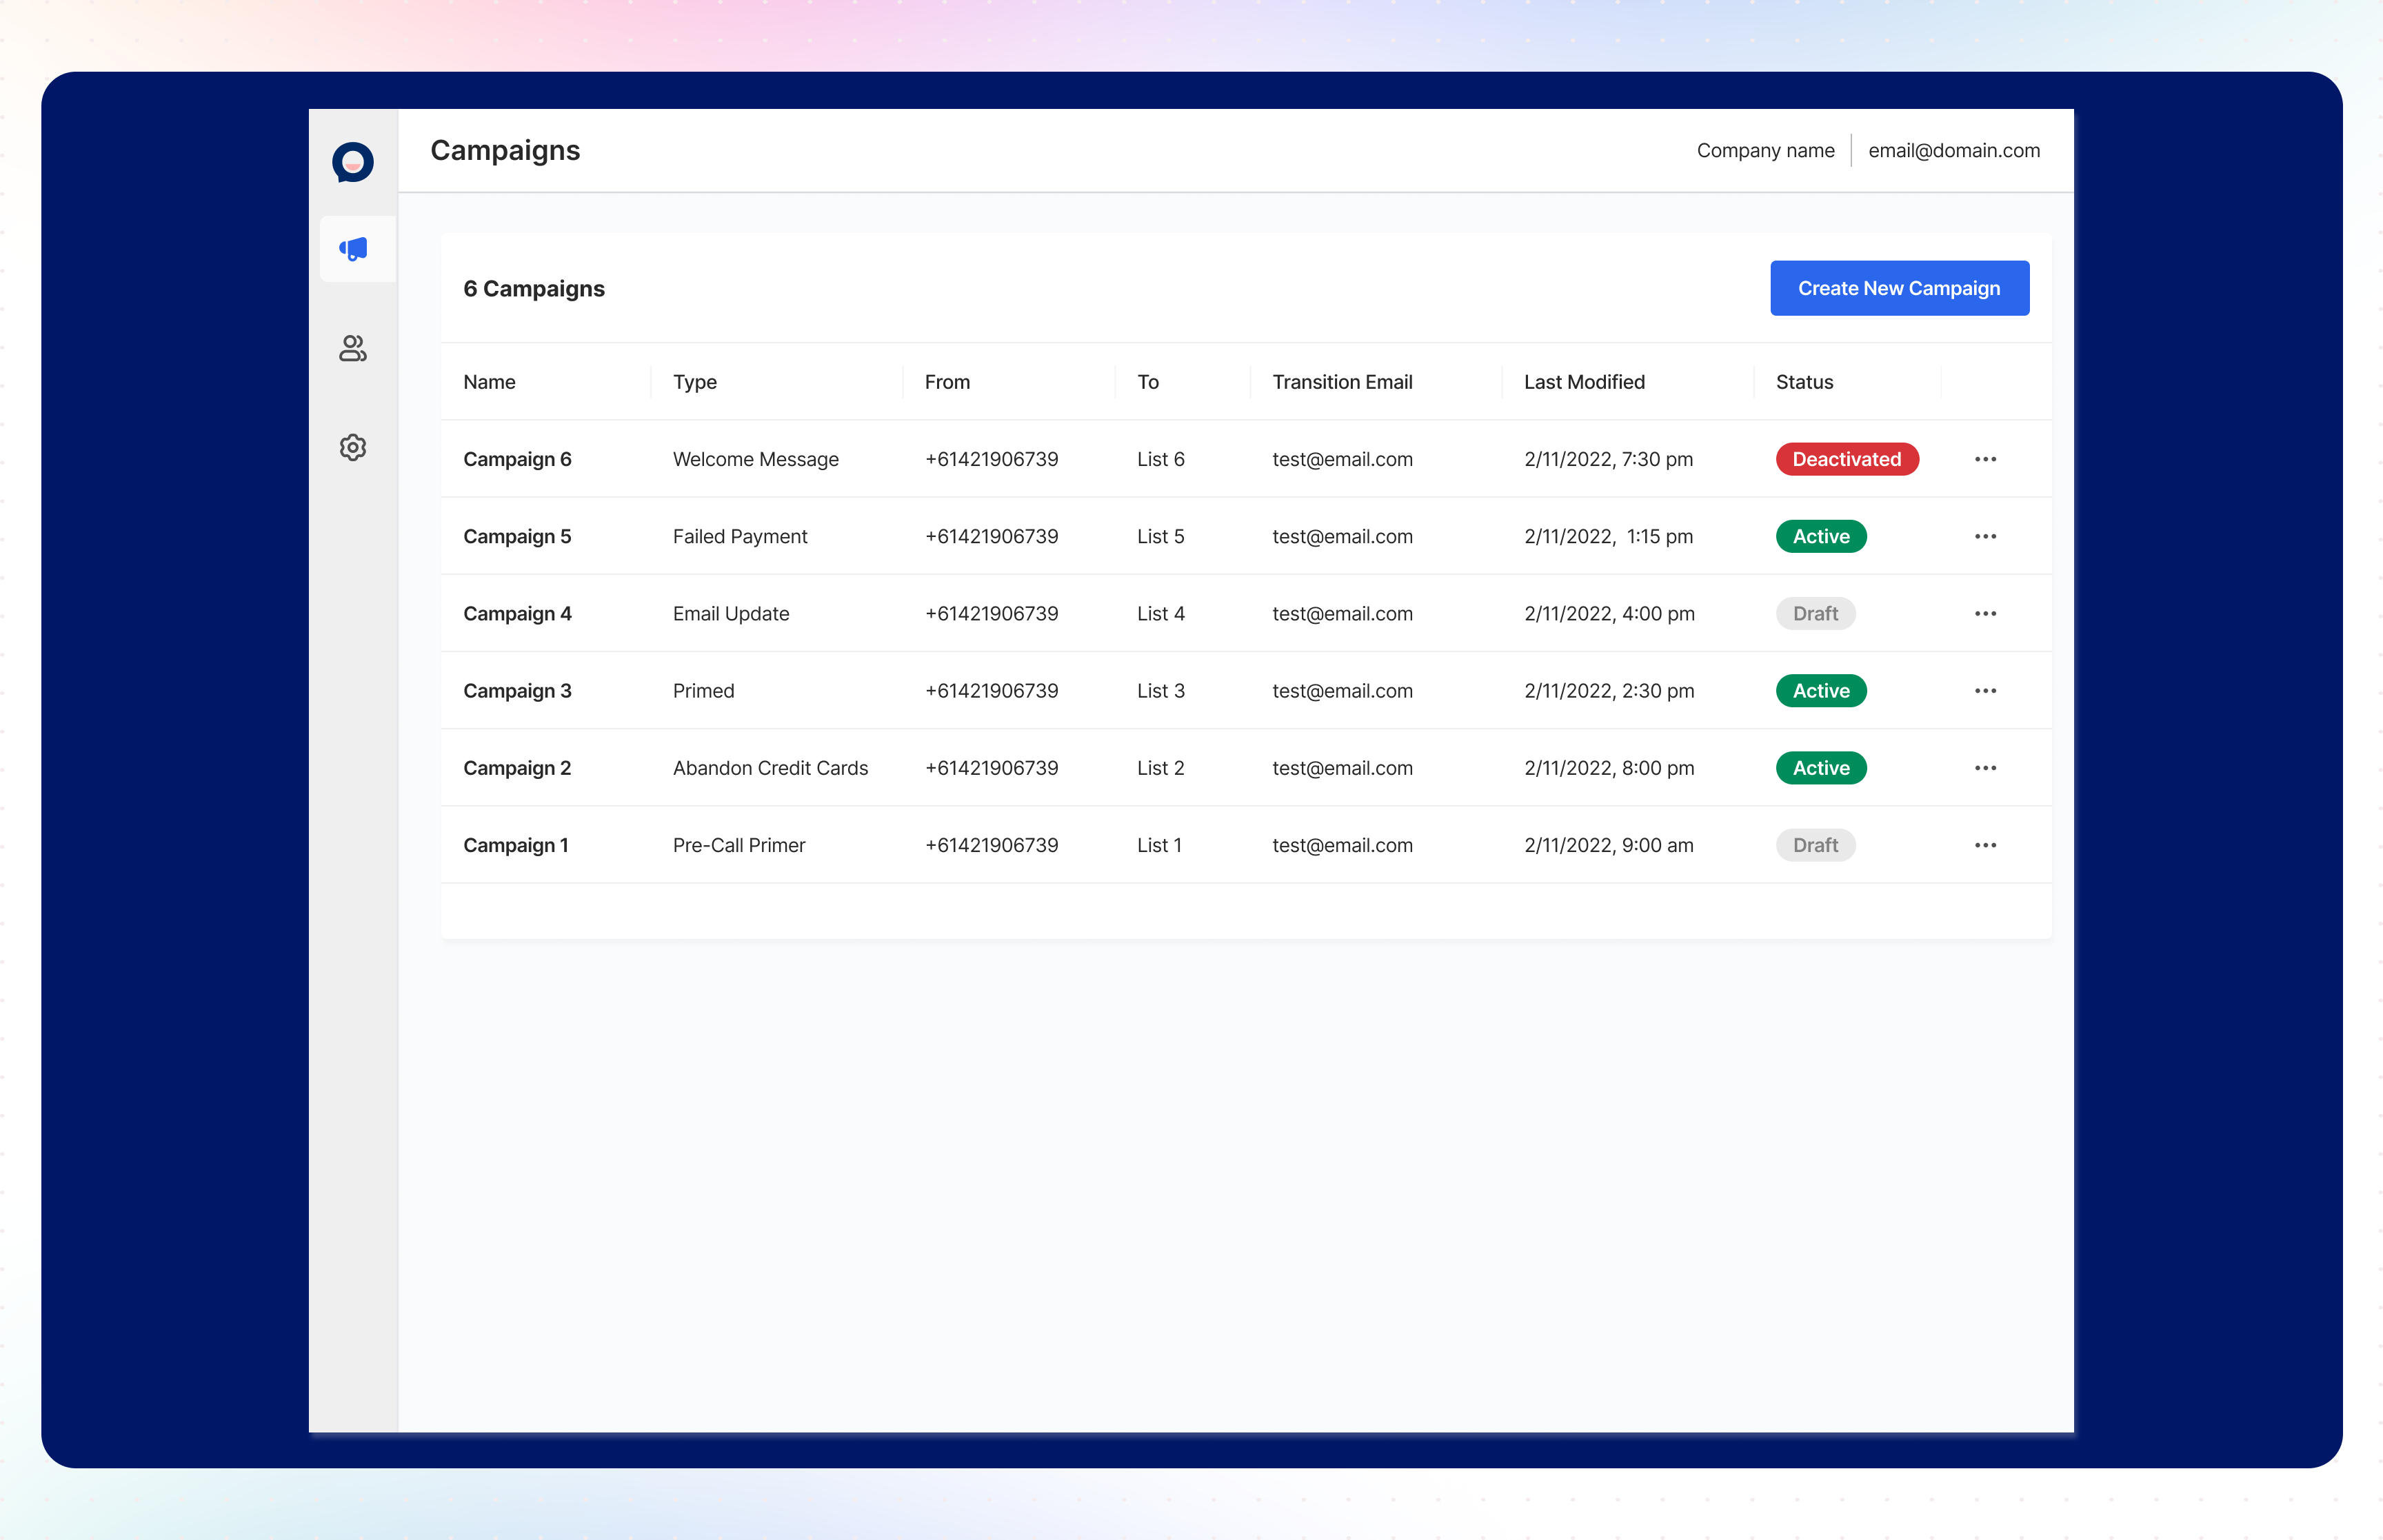Click the Draft badge on Campaign 1
Viewport: 2383px width, 1540px height.
[1815, 845]
